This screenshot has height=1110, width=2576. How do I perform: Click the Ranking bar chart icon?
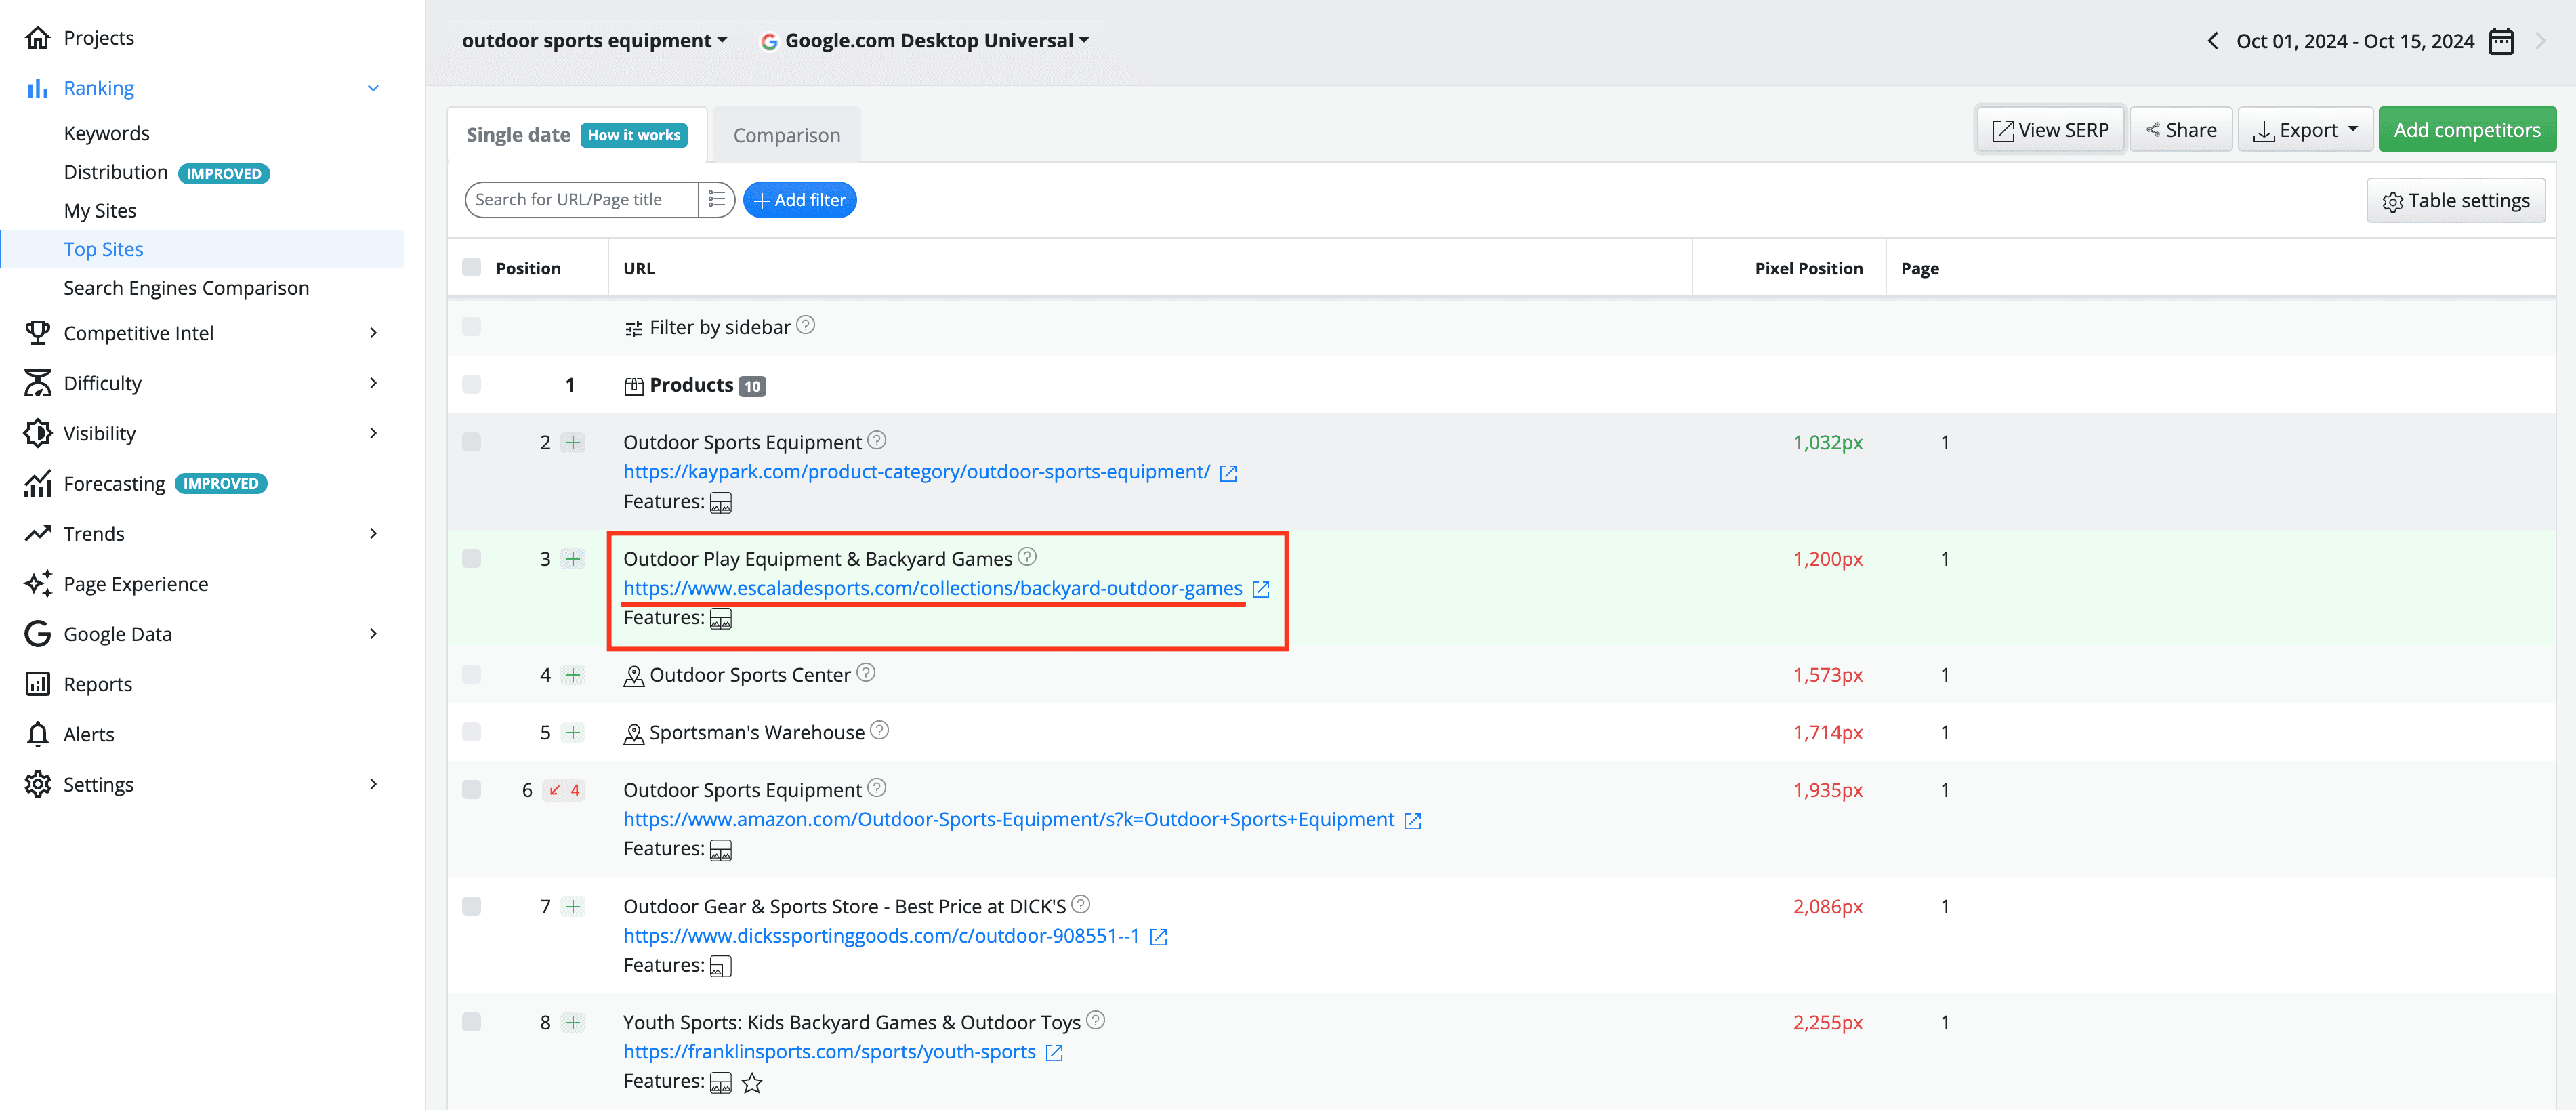pyautogui.click(x=38, y=88)
